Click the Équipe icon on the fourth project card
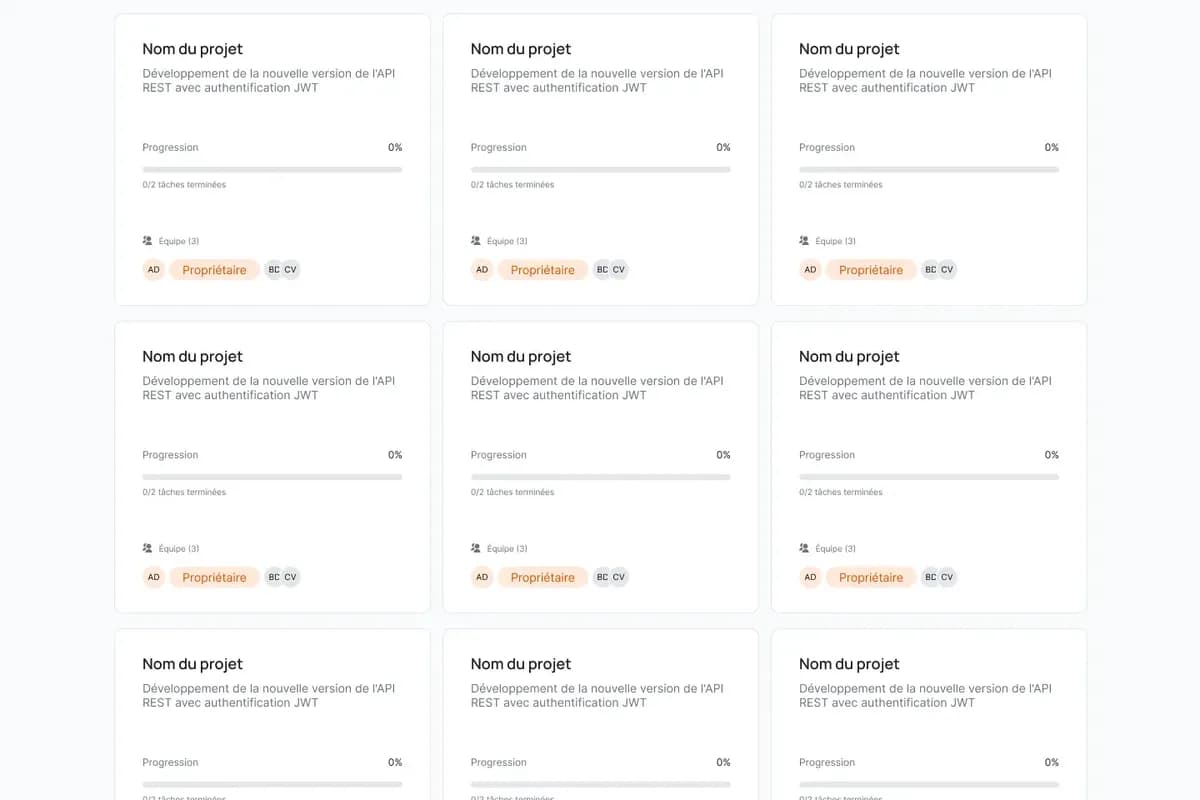Screen dimensions: 1200x800 [148, 548]
